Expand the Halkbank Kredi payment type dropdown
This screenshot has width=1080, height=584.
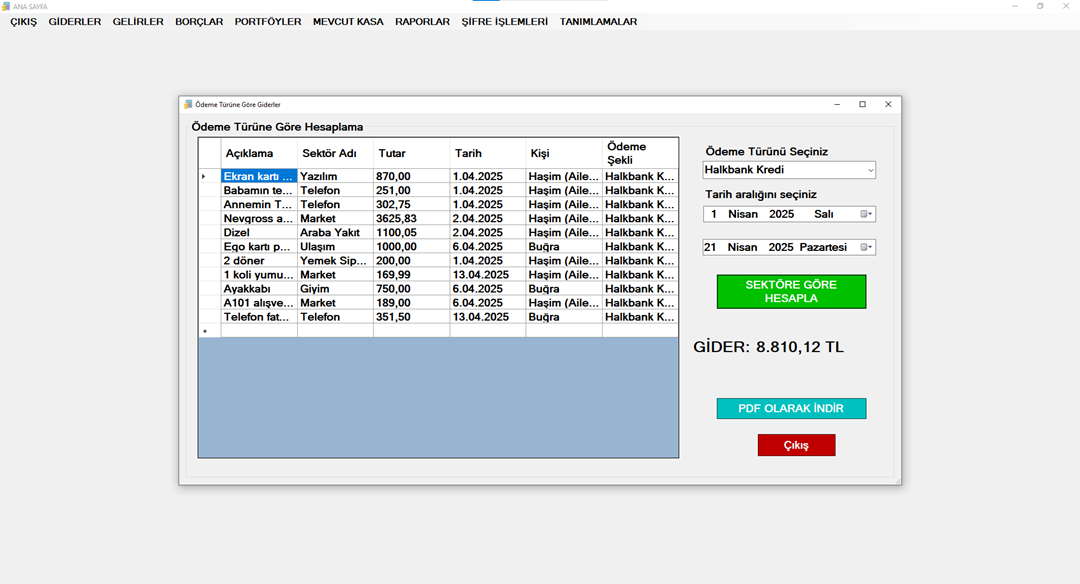870,170
